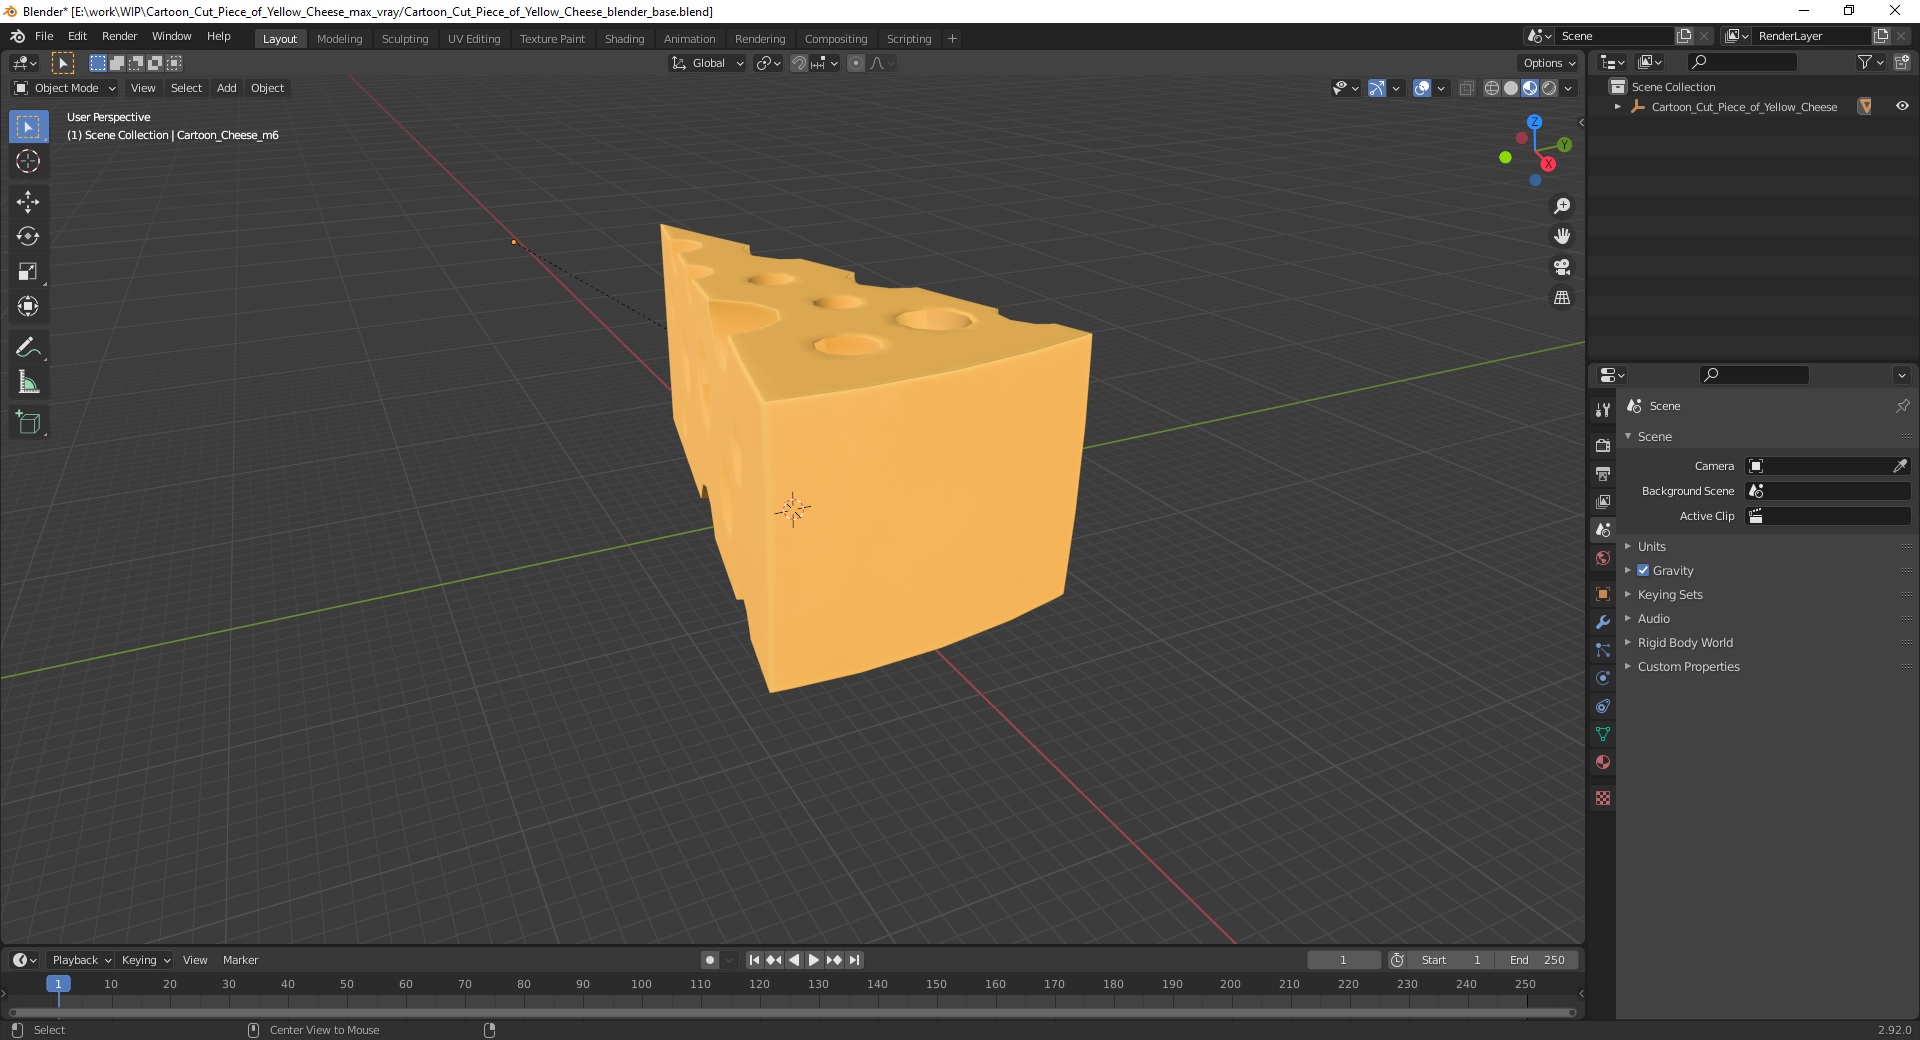This screenshot has width=1920, height=1040.
Task: Open Active Tool and Workspace settings tab
Action: 1603,409
